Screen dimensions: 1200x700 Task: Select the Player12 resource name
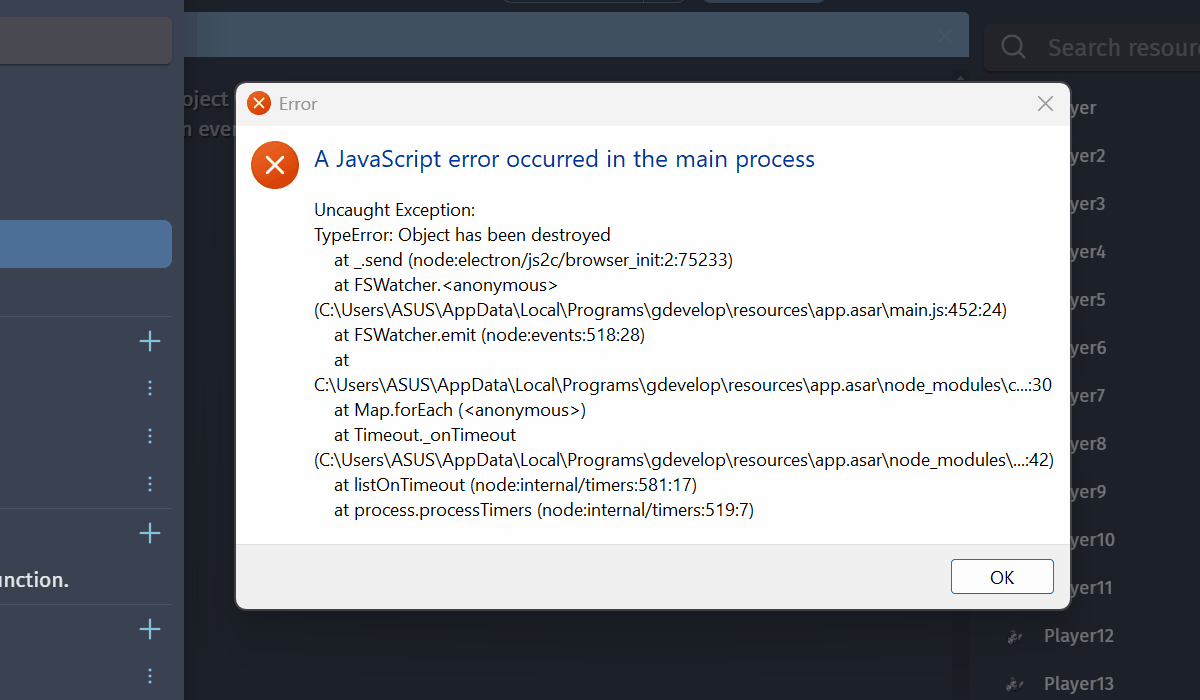(1078, 636)
